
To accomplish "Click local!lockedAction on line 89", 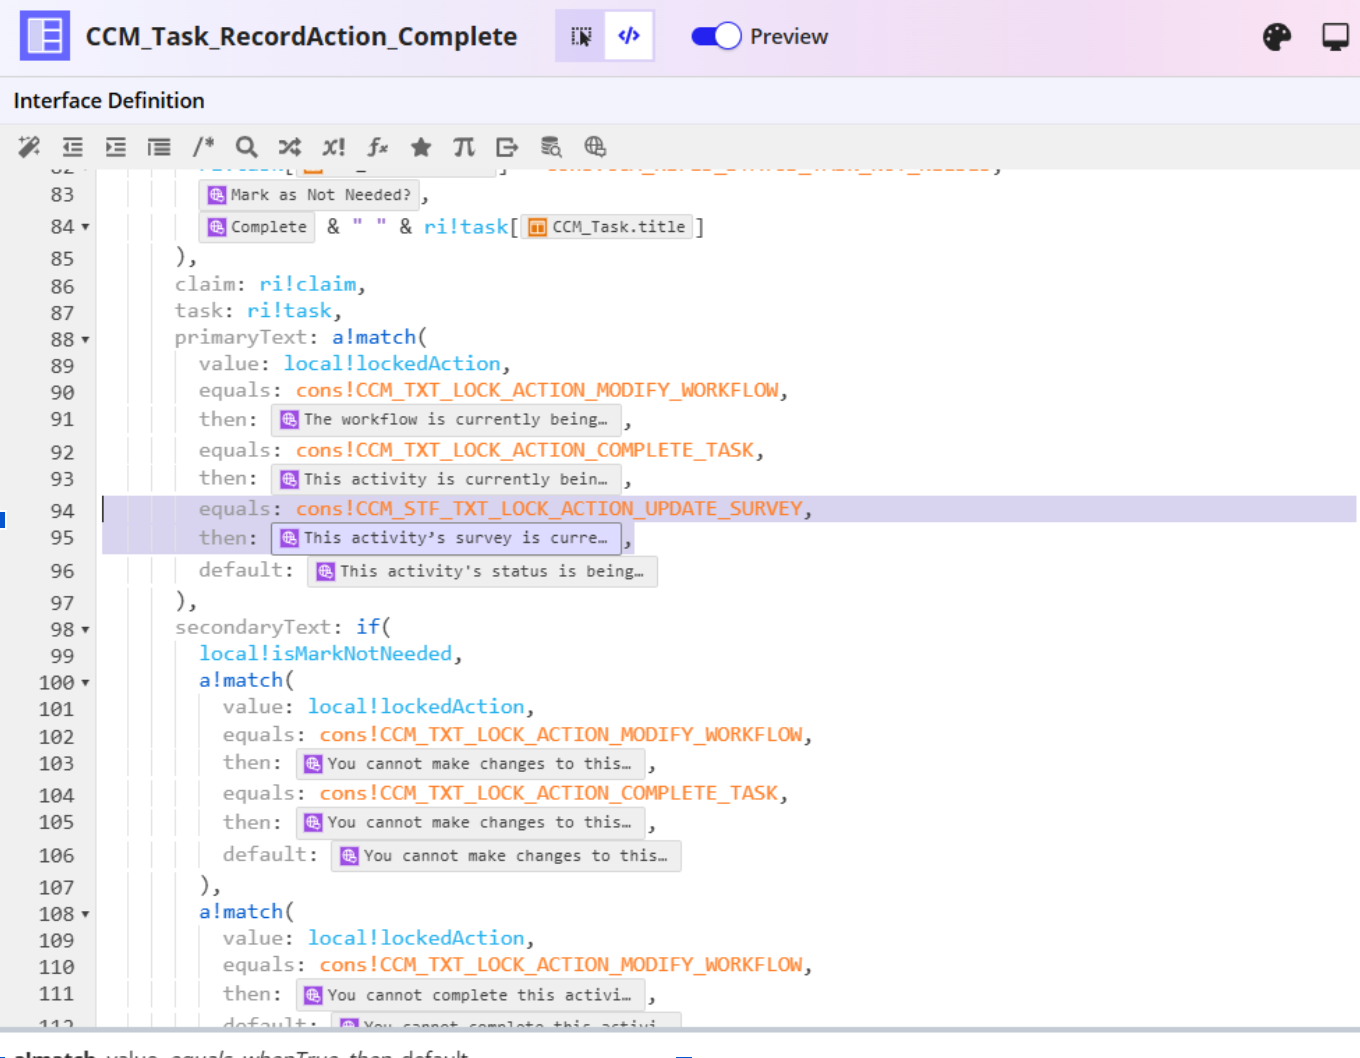I will tap(392, 364).
